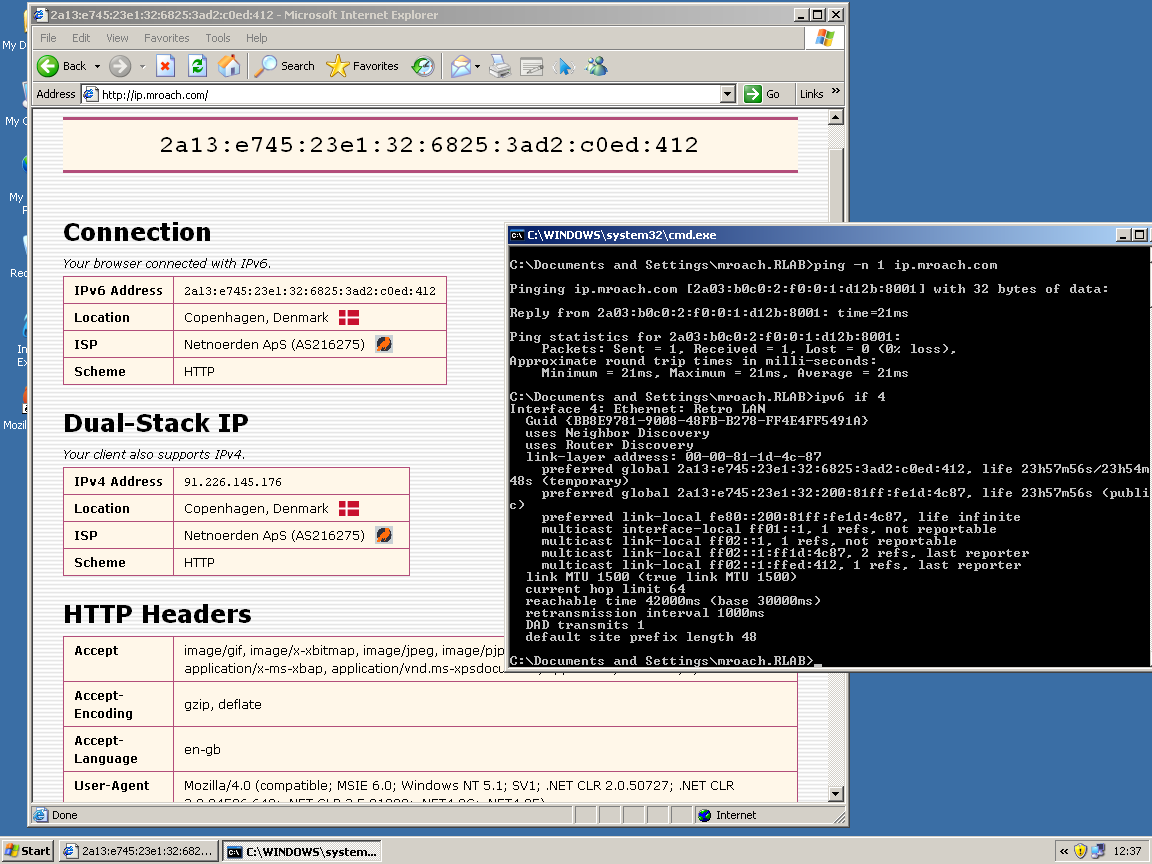Viewport: 1152px width, 864px height.
Task: Click the Connection heading
Action: (137, 232)
